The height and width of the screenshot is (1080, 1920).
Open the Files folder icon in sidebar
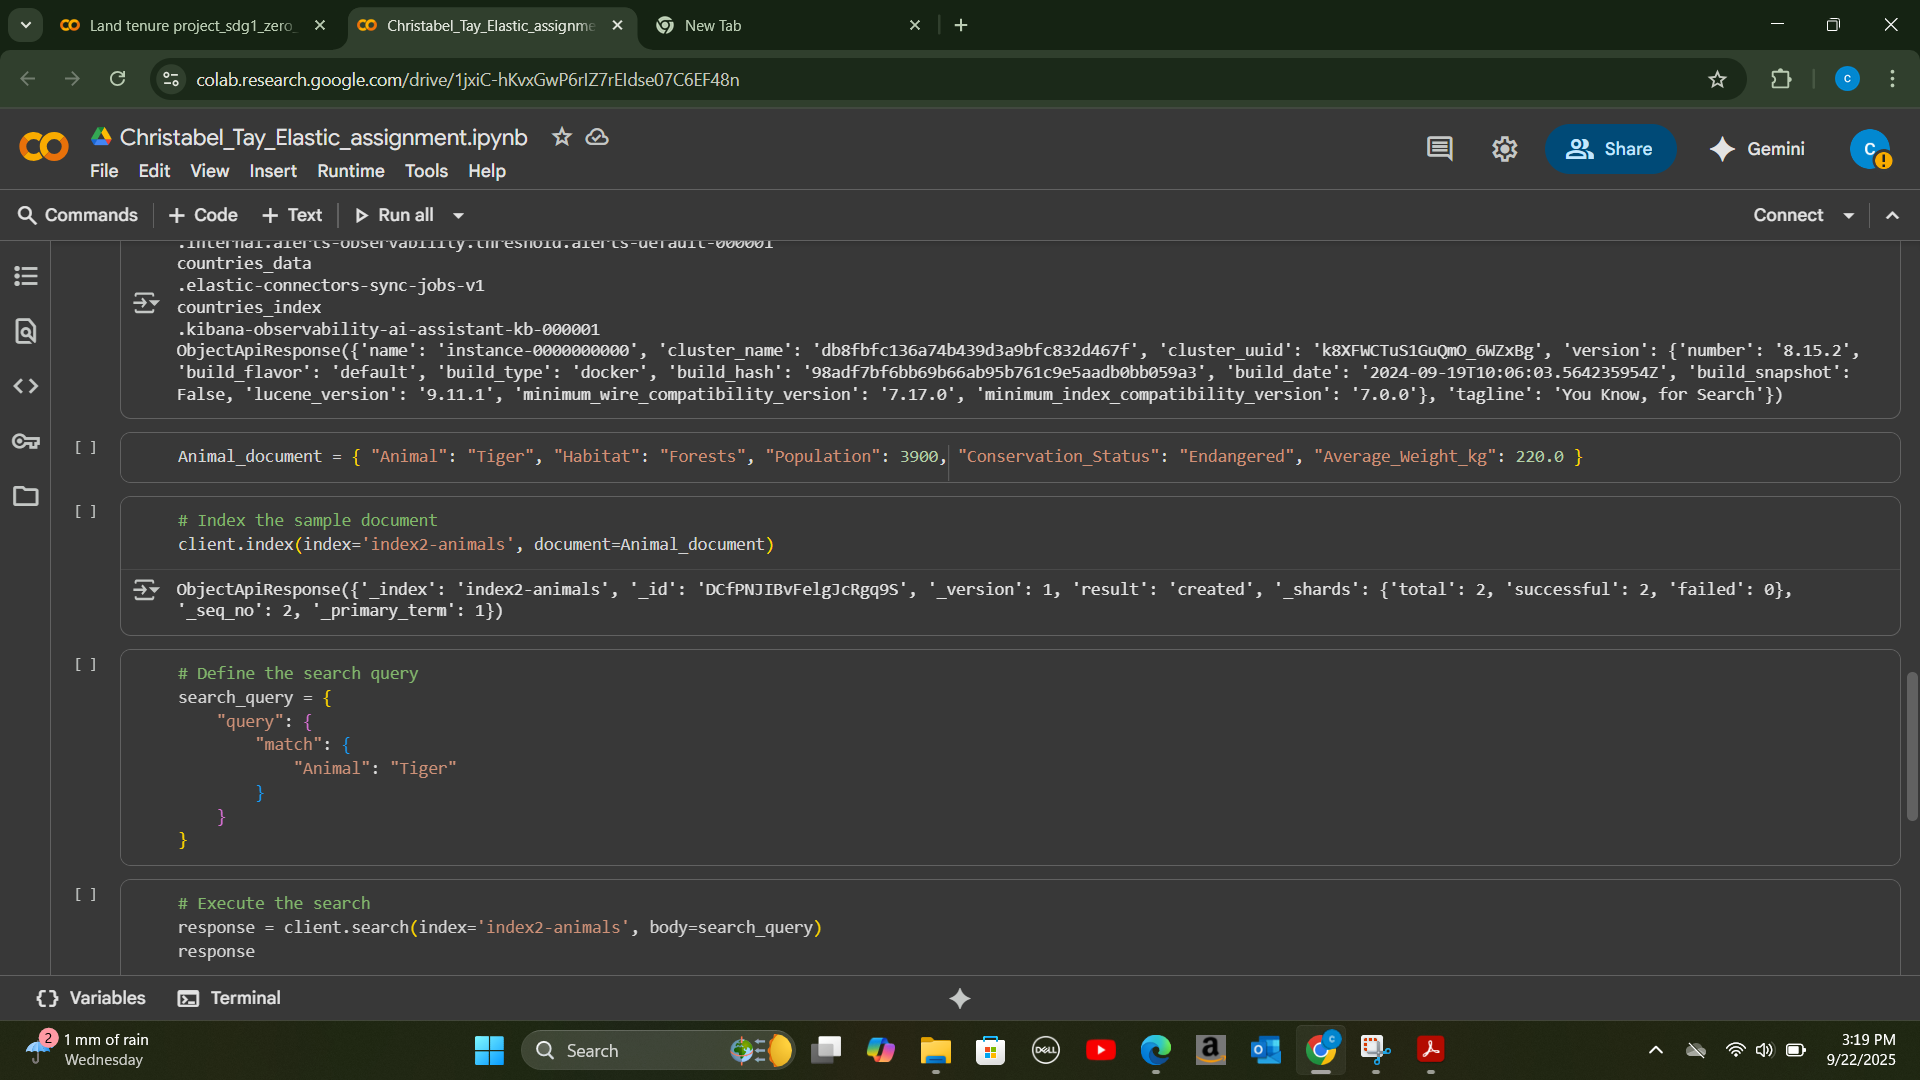[26, 496]
